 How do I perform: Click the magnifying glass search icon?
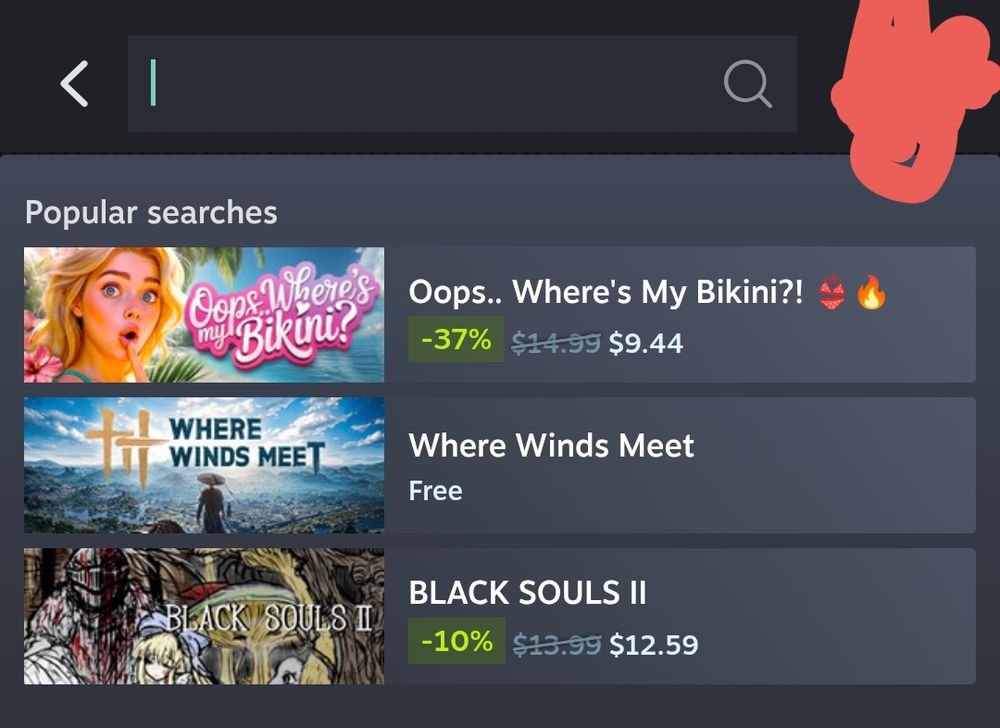click(747, 84)
